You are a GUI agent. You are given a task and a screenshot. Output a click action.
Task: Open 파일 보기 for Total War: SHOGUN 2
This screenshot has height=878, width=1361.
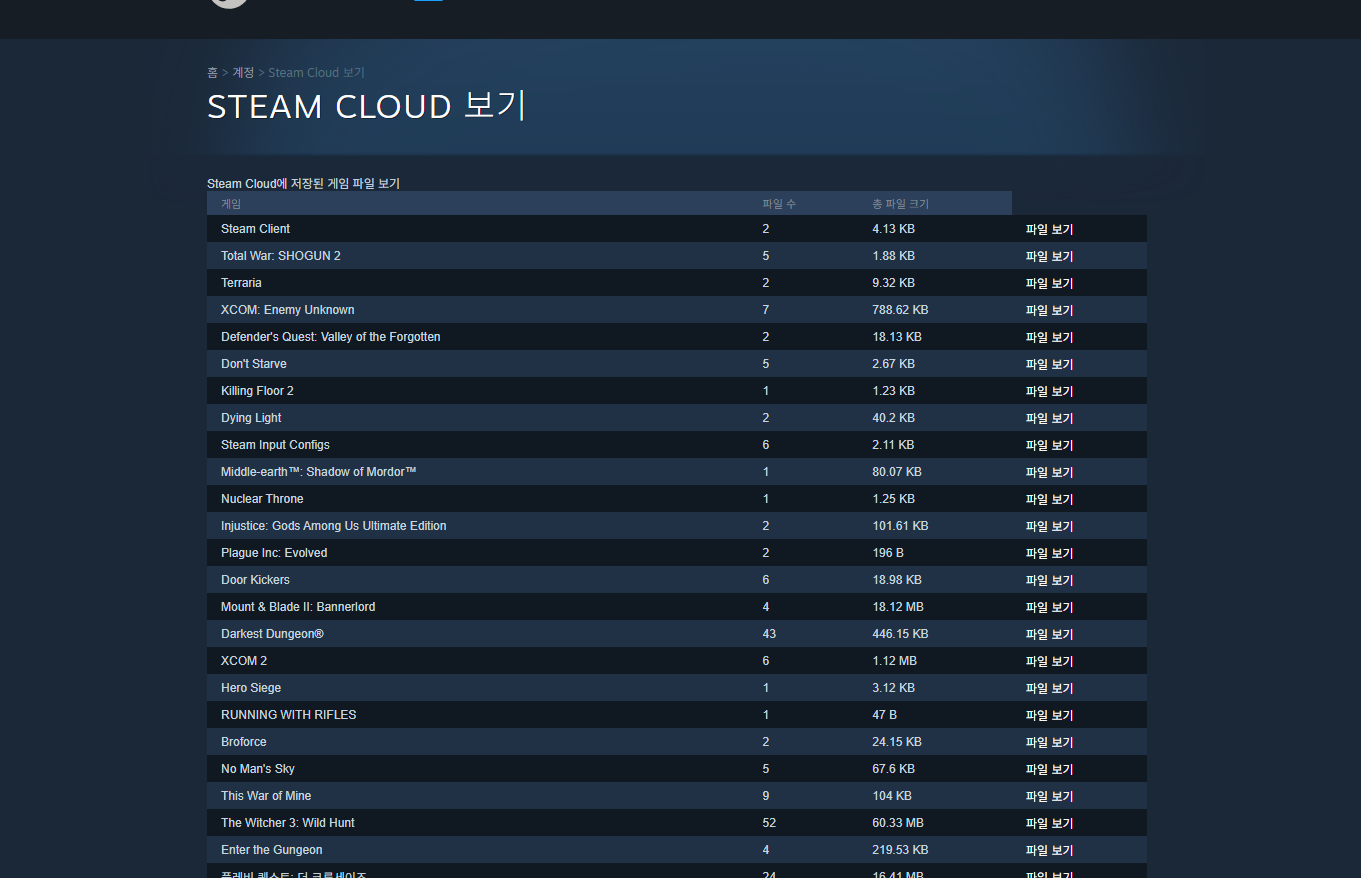[1049, 256]
